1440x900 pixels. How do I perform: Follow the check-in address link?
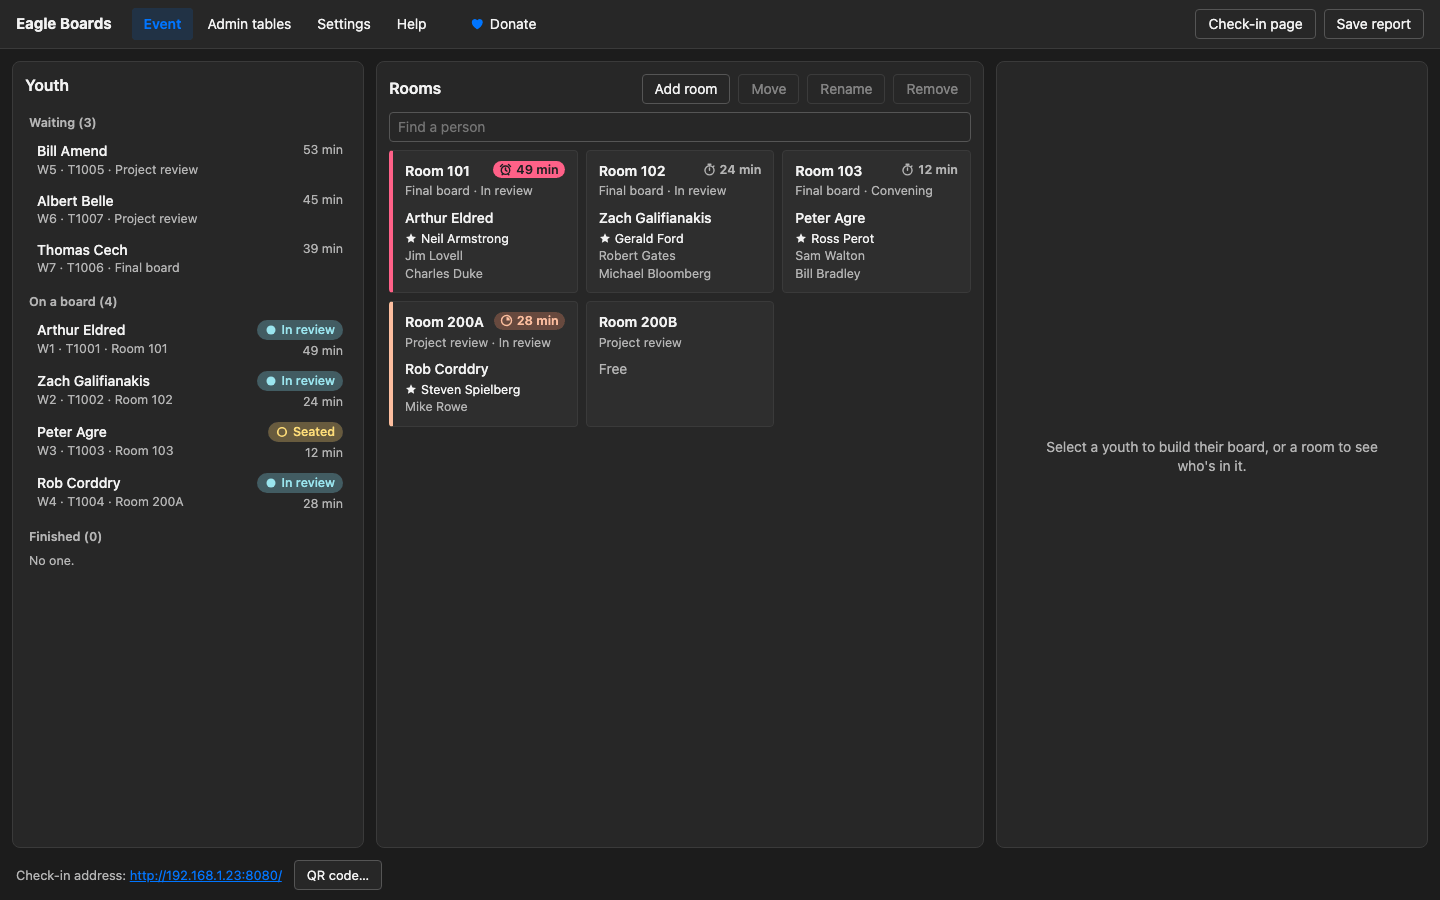[x=206, y=875]
